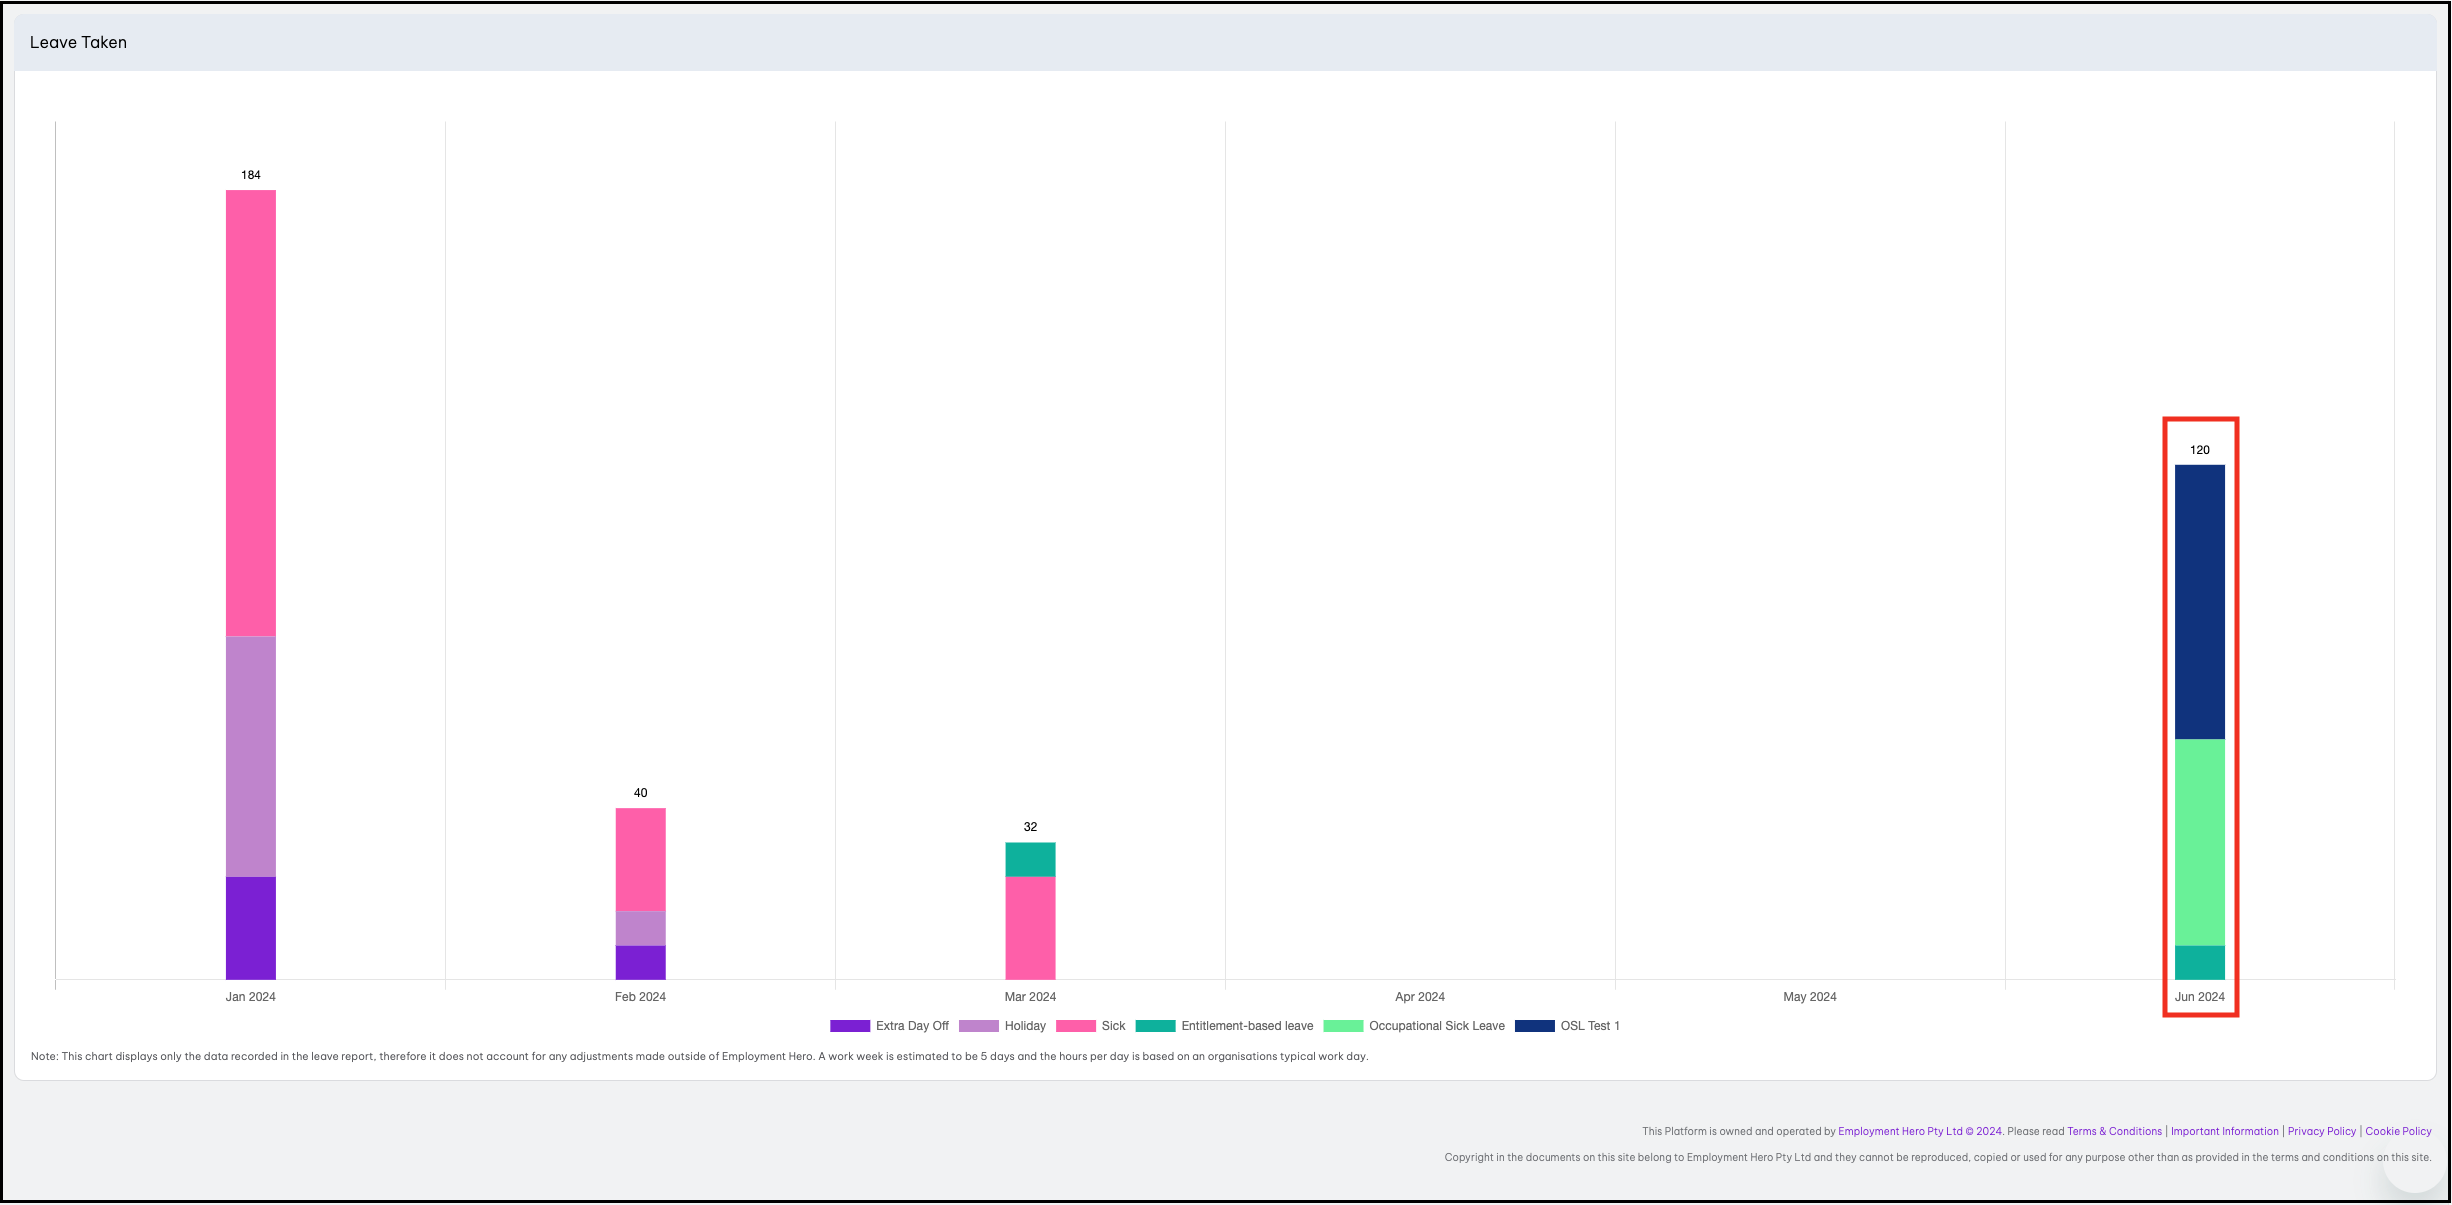This screenshot has width=2452, height=1205.
Task: Toggle the Holiday legend swatch
Action: [978, 1026]
